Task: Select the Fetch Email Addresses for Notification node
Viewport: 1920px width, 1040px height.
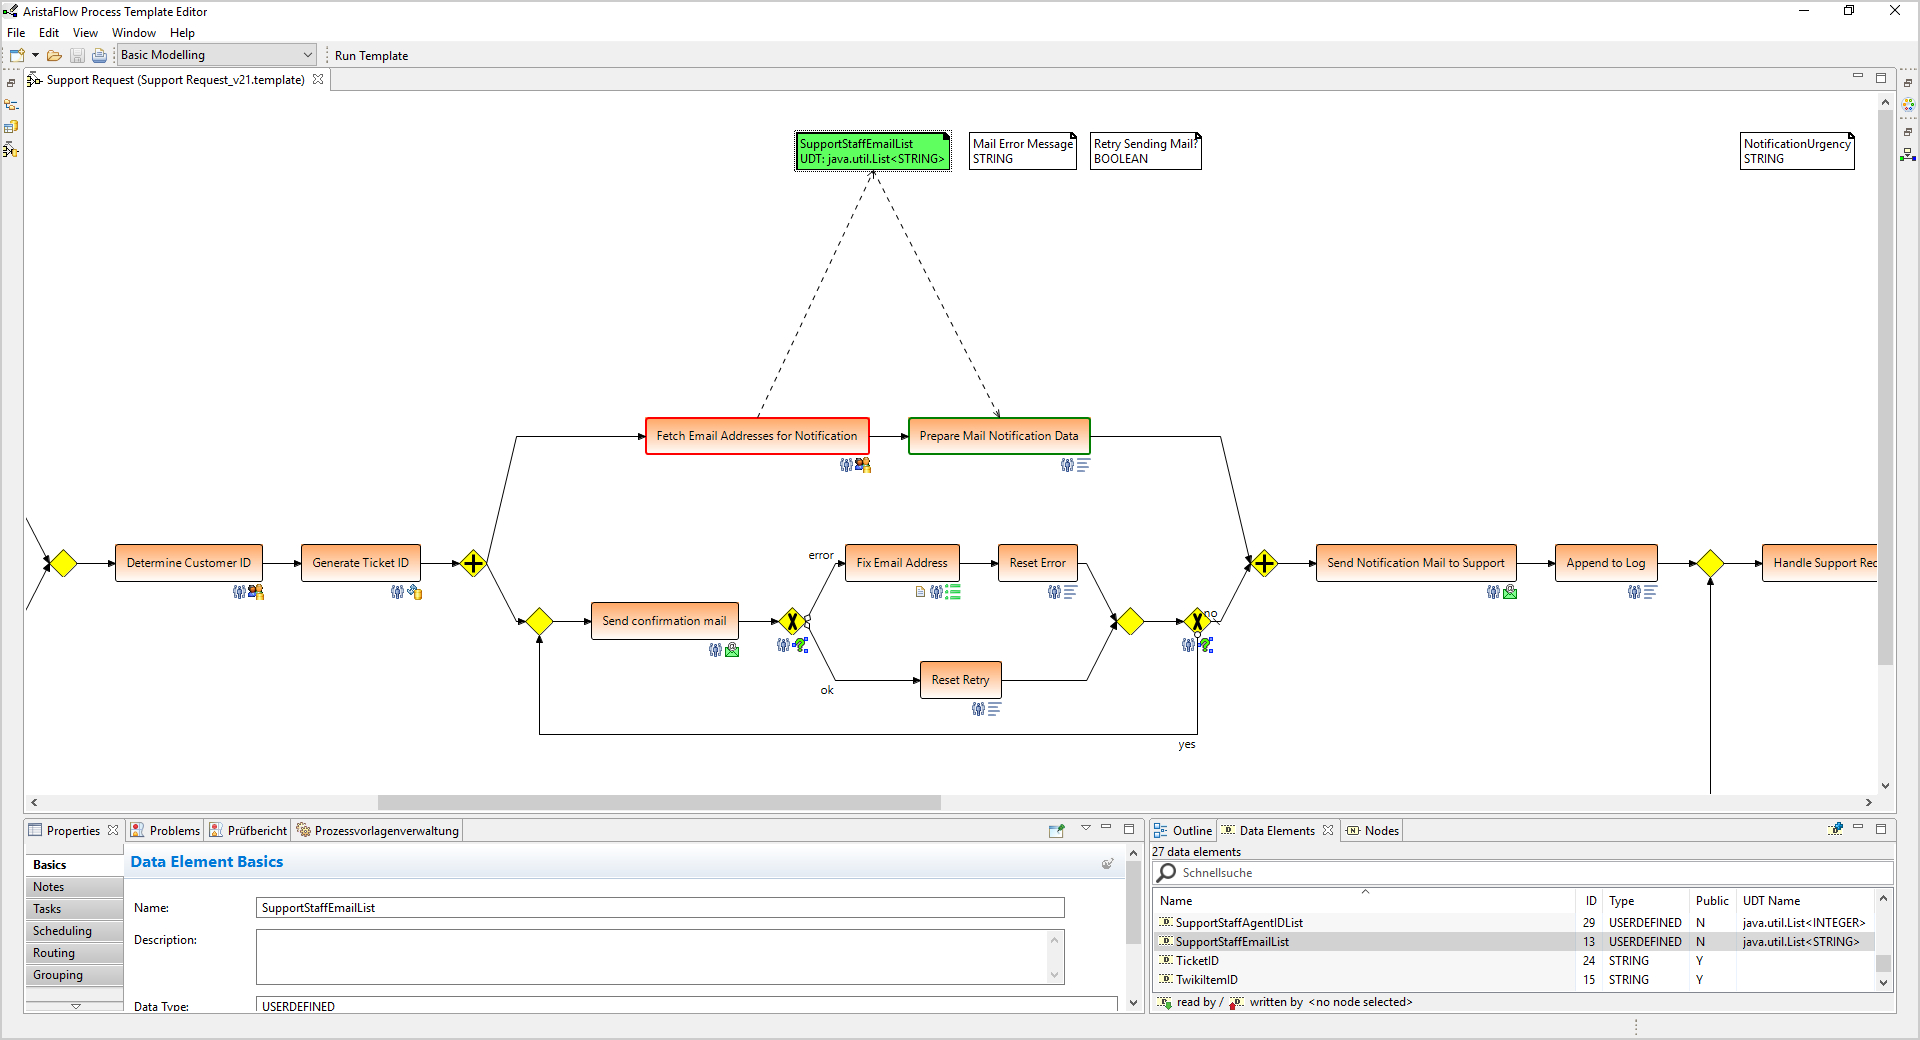Action: click(x=757, y=436)
